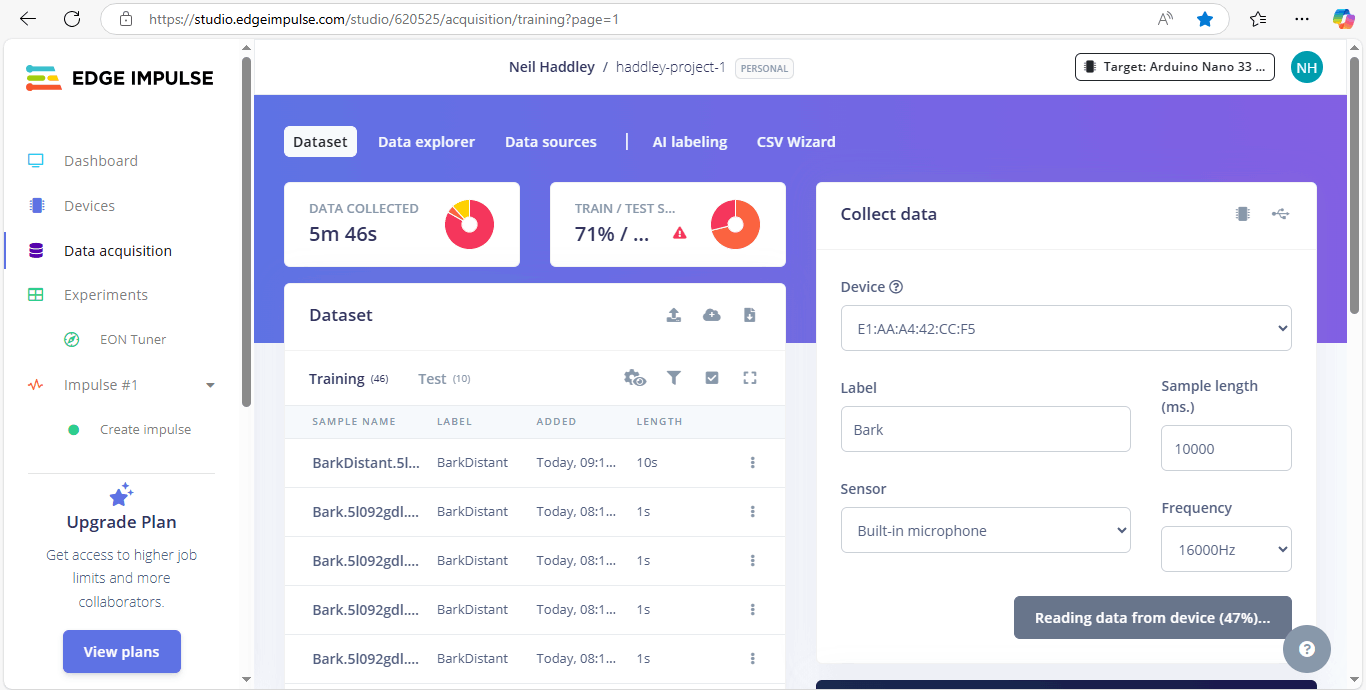The height and width of the screenshot is (690, 1366).
Task: Click the LABEL column header
Action: [x=454, y=422]
